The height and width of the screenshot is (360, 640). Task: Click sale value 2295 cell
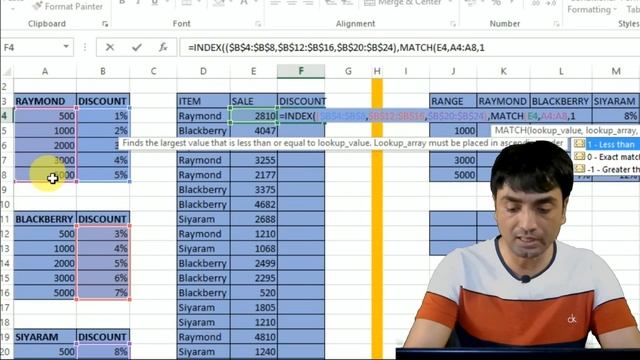tap(253, 278)
